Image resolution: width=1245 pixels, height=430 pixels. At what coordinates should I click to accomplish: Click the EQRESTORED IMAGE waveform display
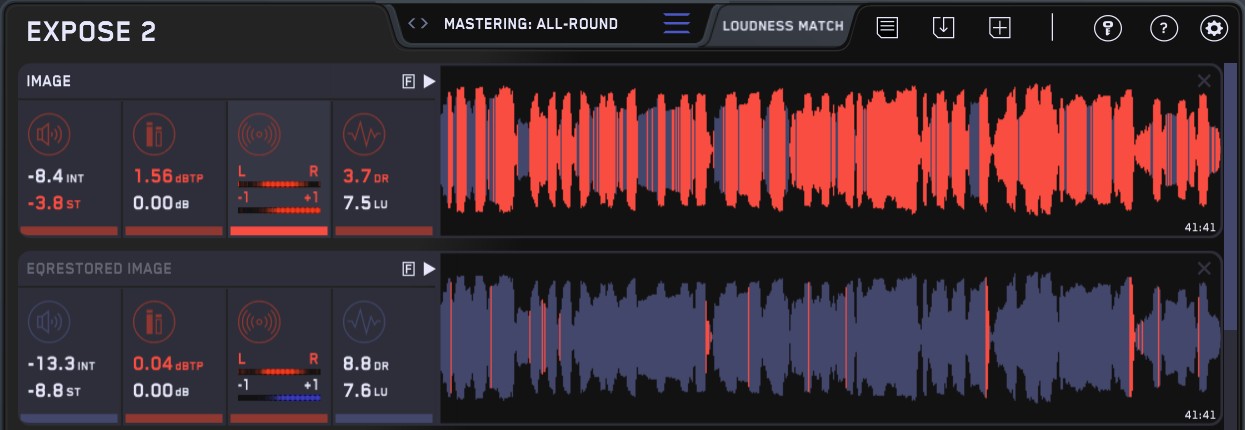tap(830, 338)
